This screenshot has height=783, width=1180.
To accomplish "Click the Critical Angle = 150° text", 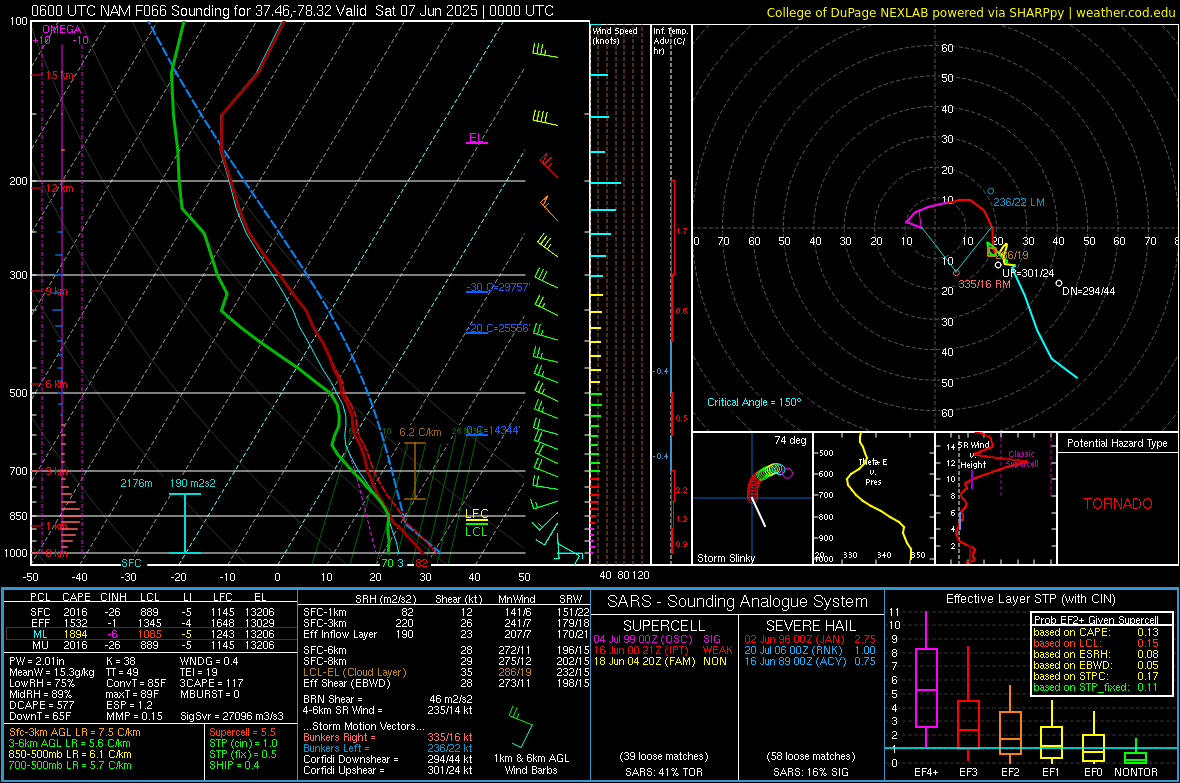I will [754, 402].
